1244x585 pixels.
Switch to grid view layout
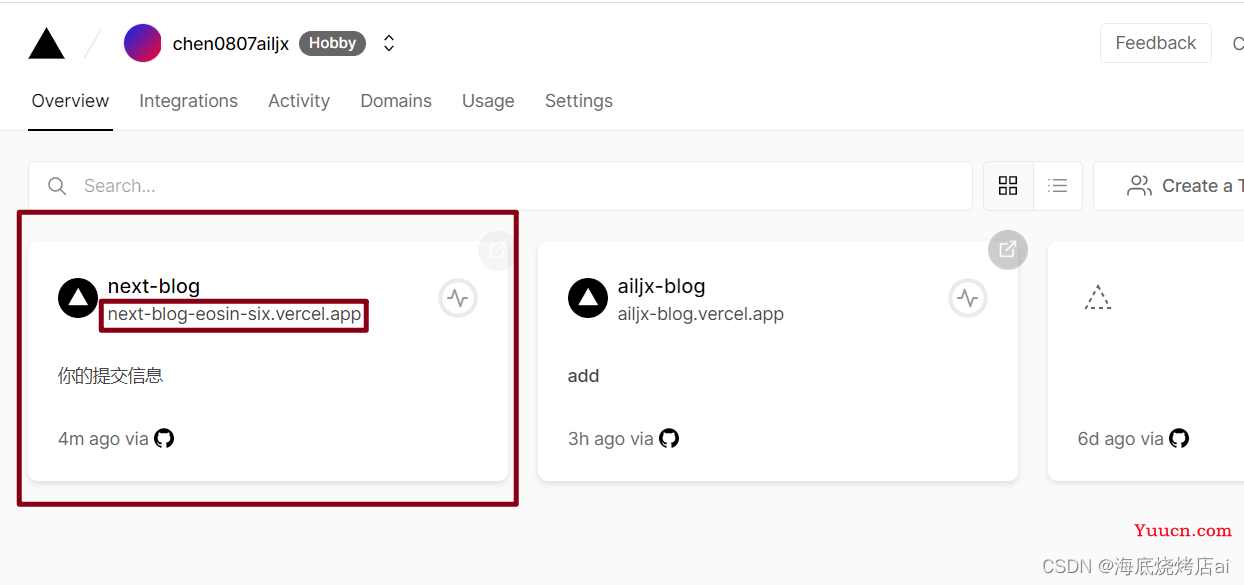[1008, 186]
